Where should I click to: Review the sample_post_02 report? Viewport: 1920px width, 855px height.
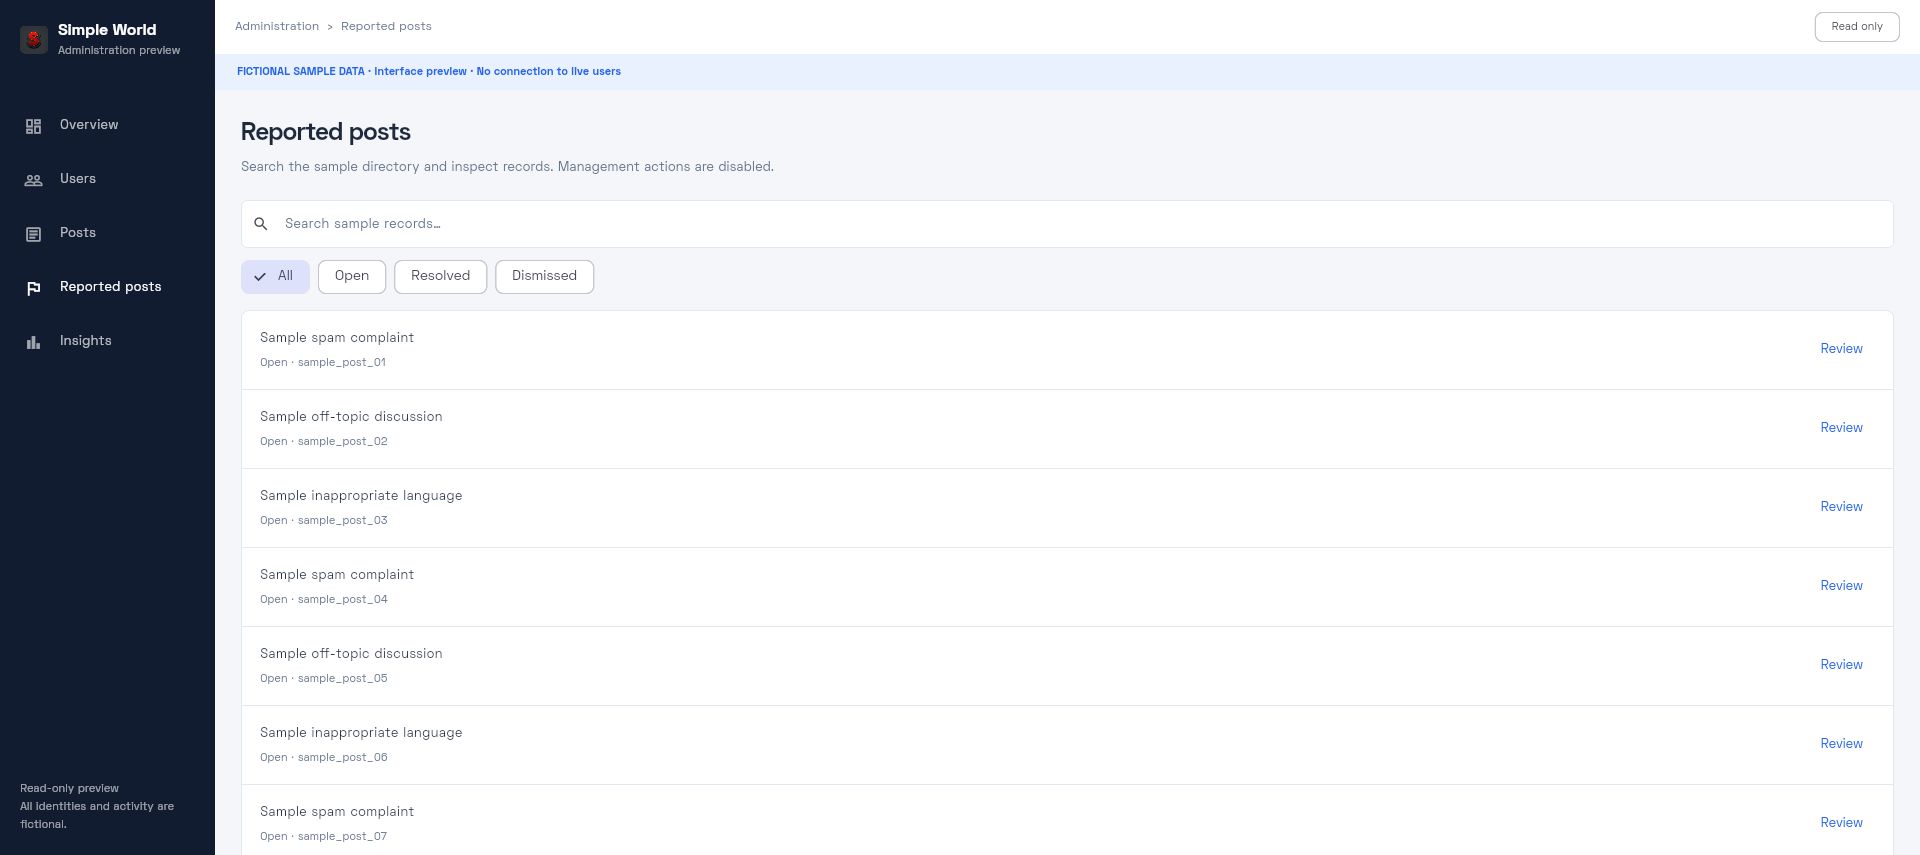tap(1841, 428)
